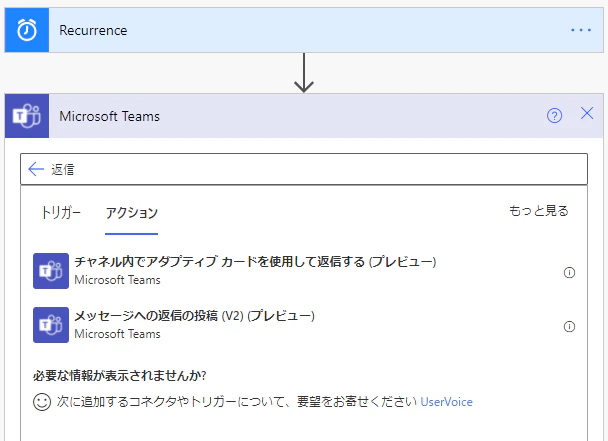The image size is (608, 441).
Task: Close the Microsoft Teams action panel
Action: [587, 114]
